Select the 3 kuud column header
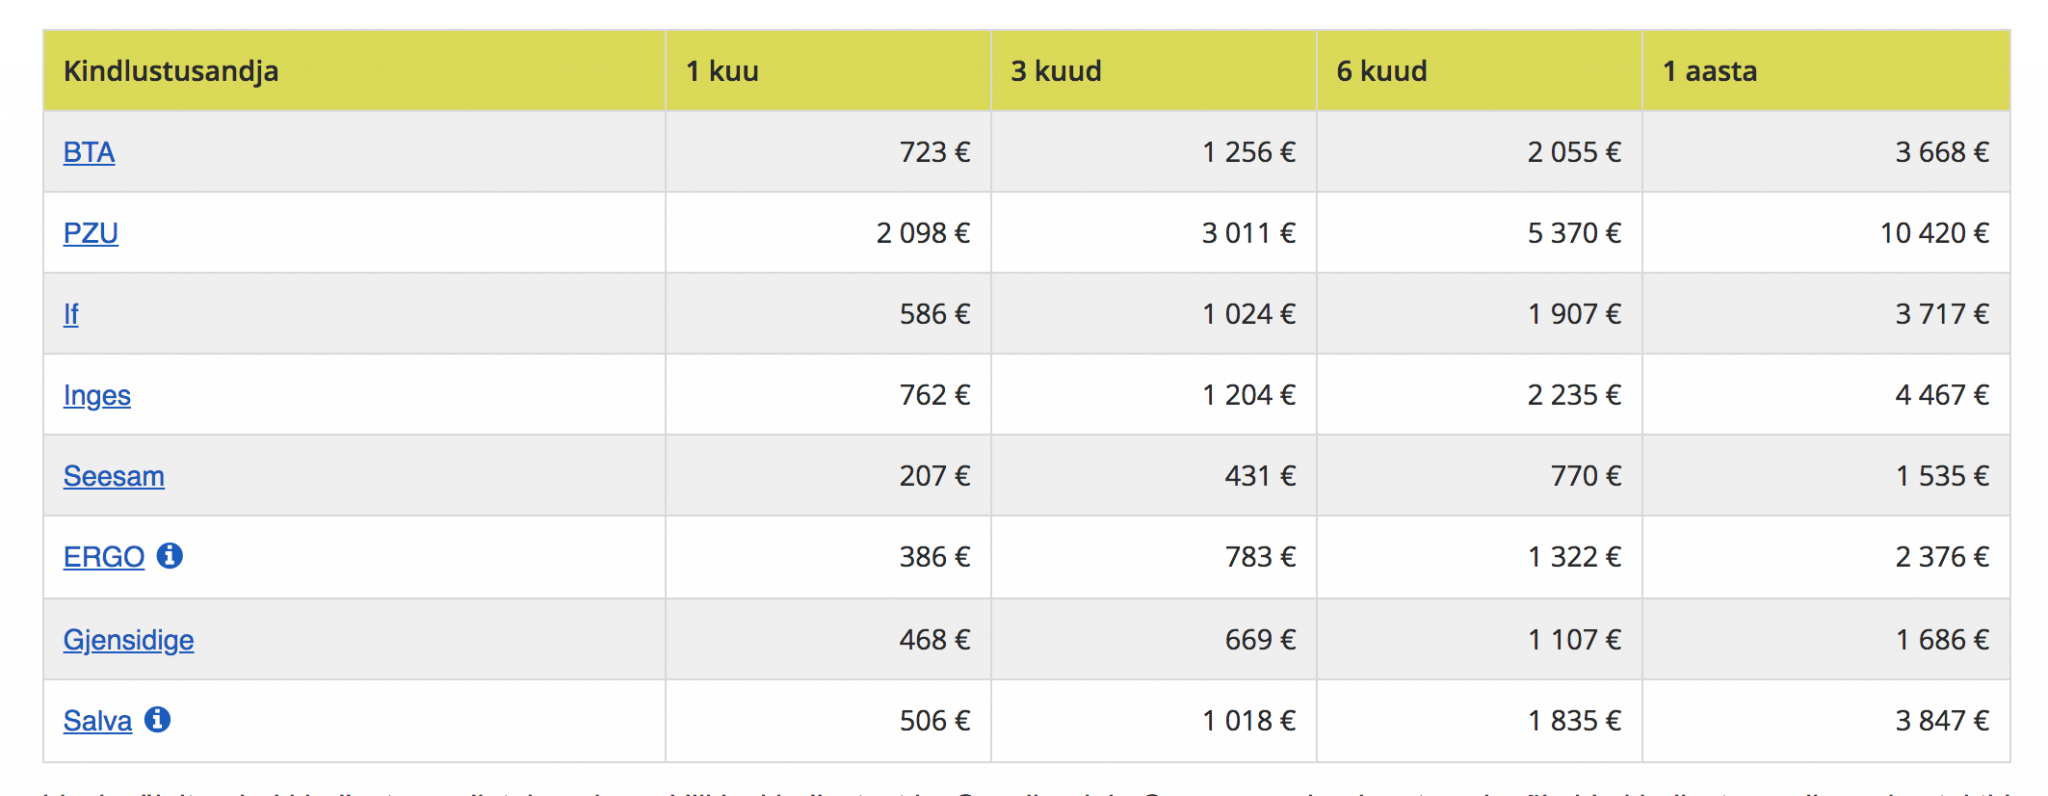Viewport: 2048px width, 796px height. click(x=1056, y=71)
